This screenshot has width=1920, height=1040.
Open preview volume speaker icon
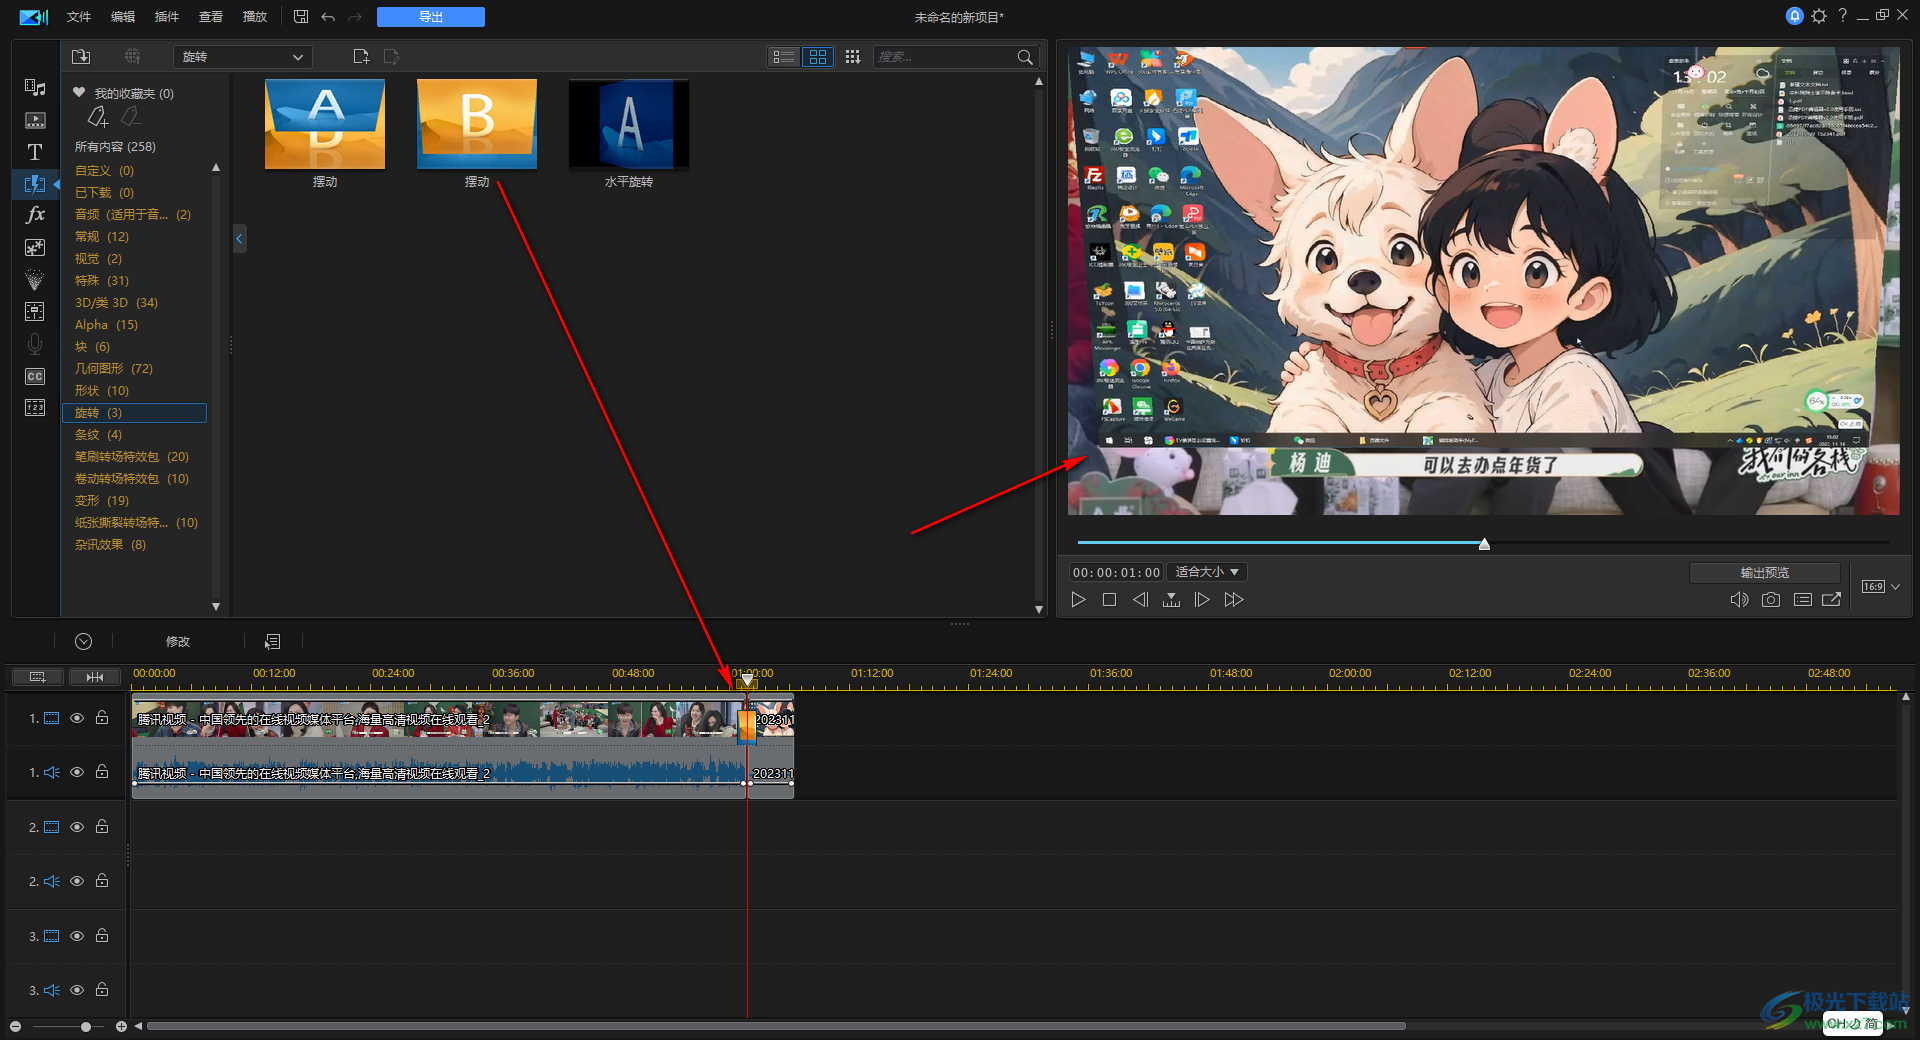(x=1740, y=600)
